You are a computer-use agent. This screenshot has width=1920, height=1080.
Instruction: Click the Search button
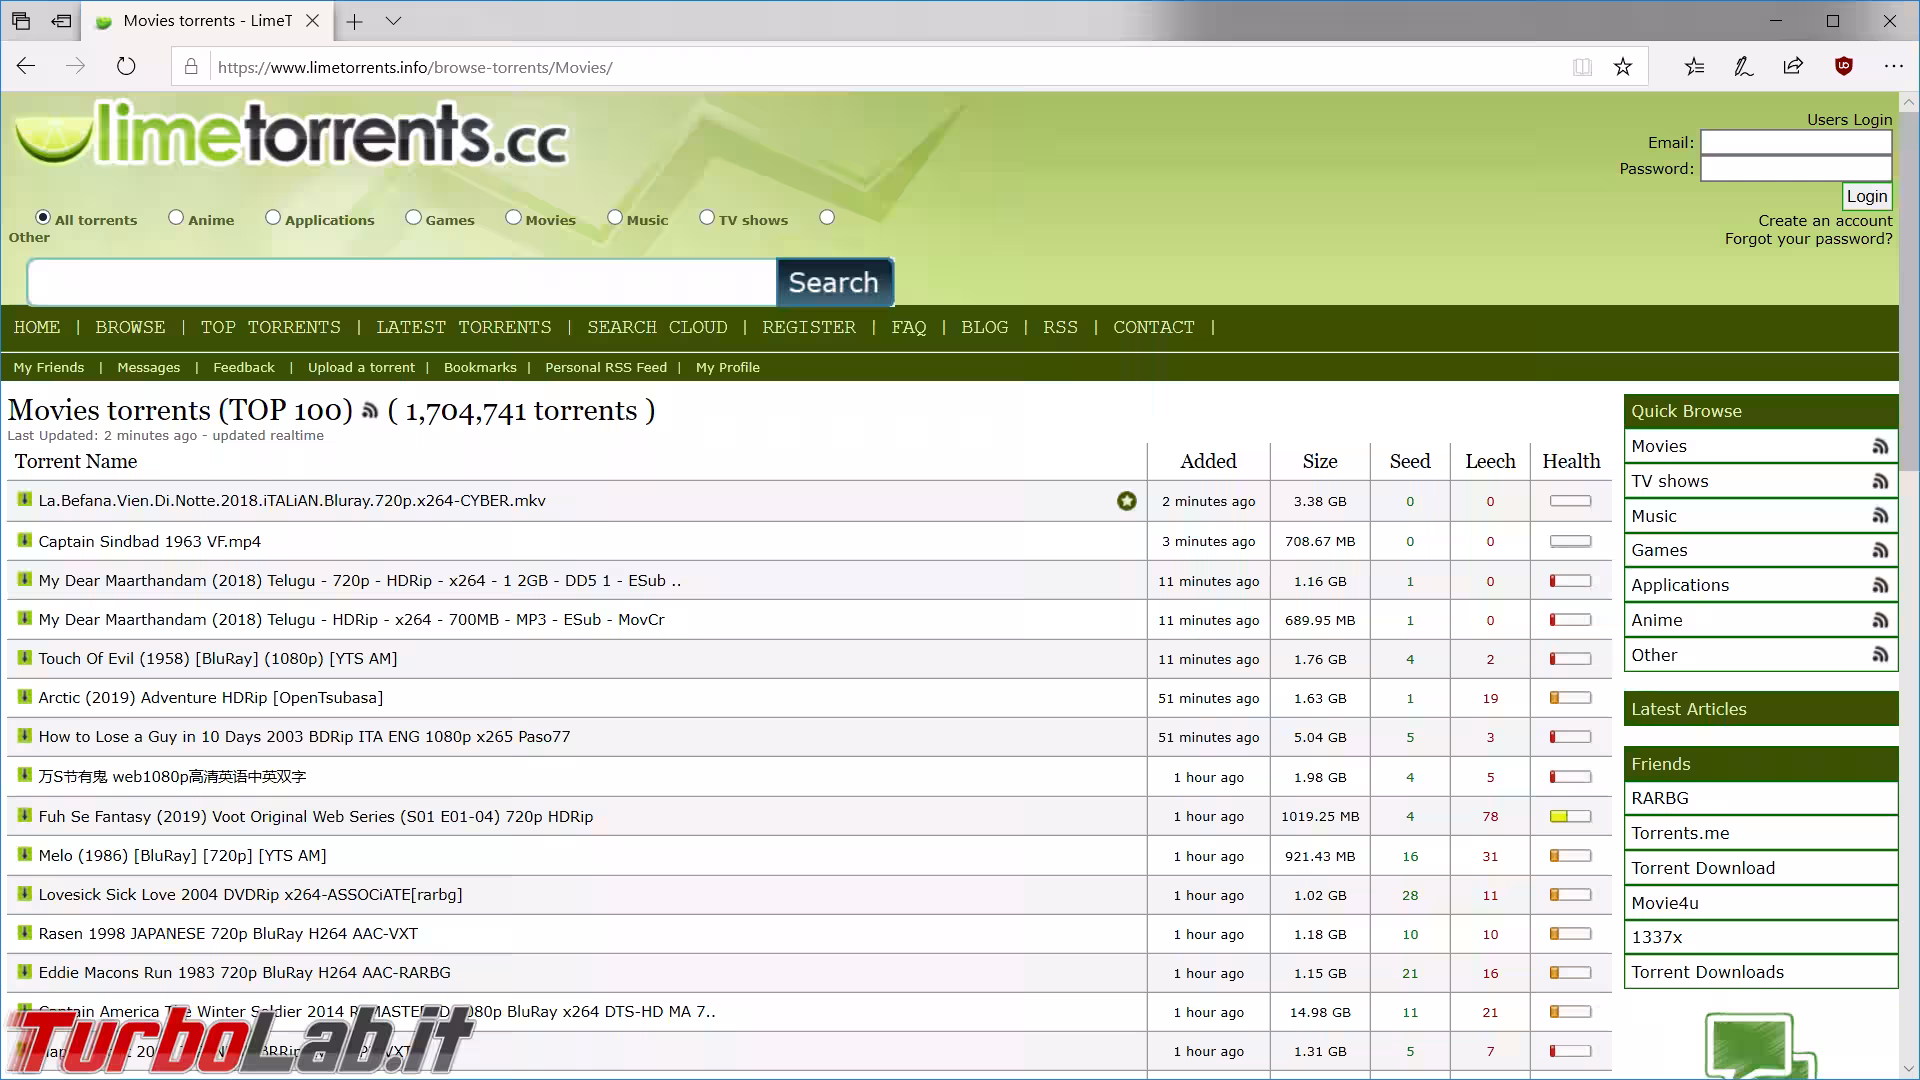pos(834,282)
